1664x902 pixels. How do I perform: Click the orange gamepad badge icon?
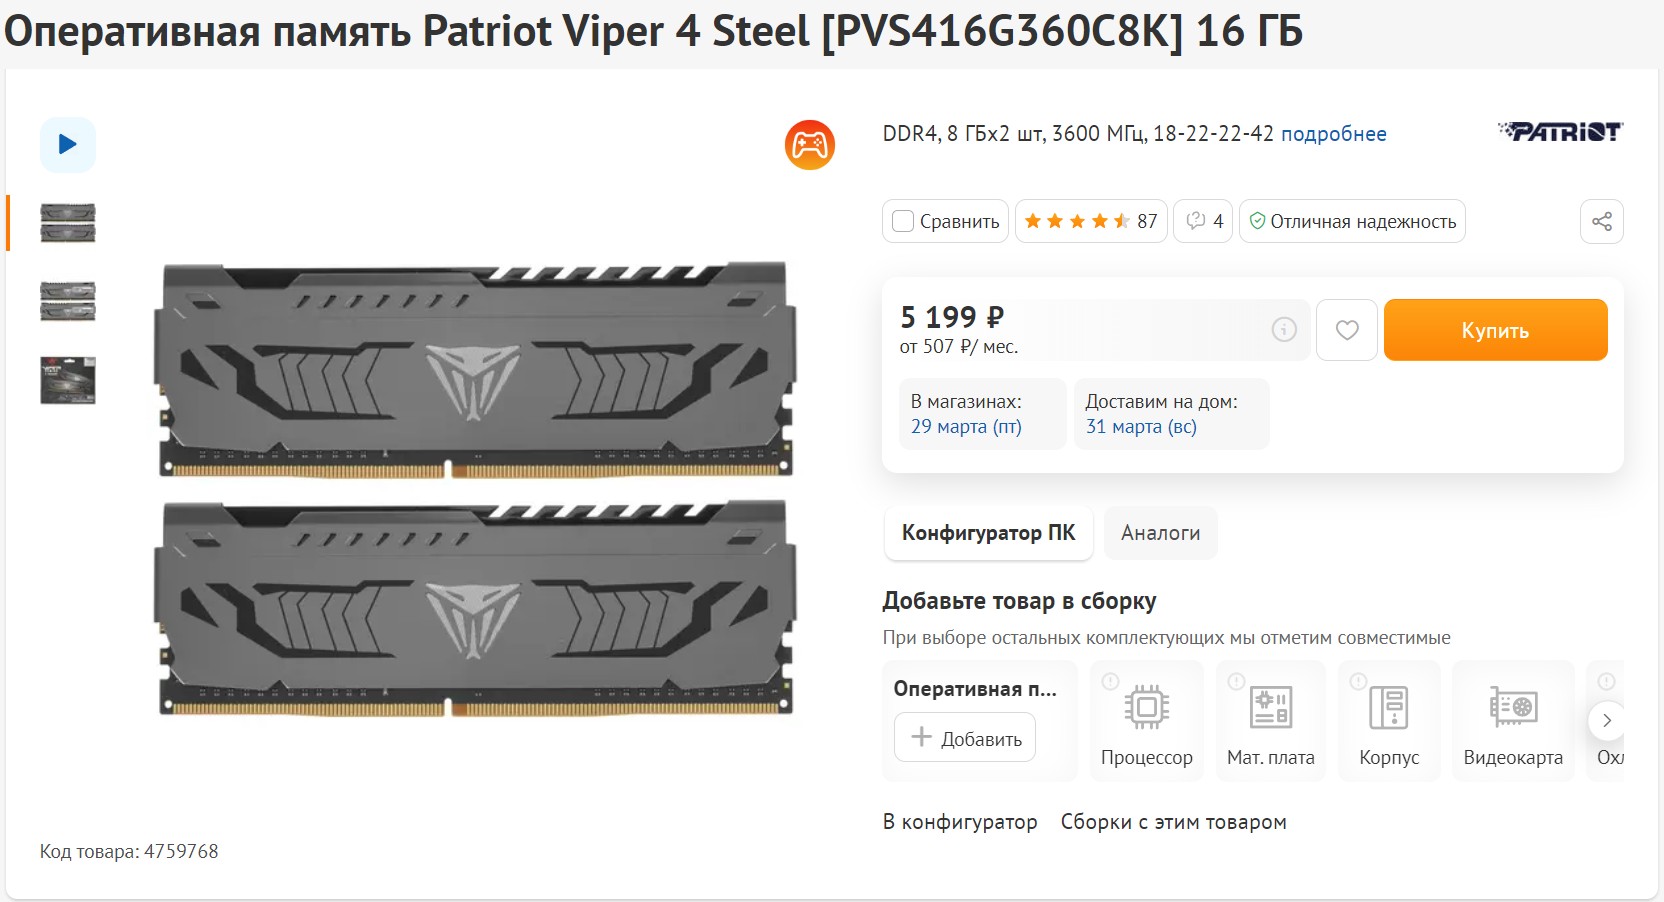(x=809, y=146)
